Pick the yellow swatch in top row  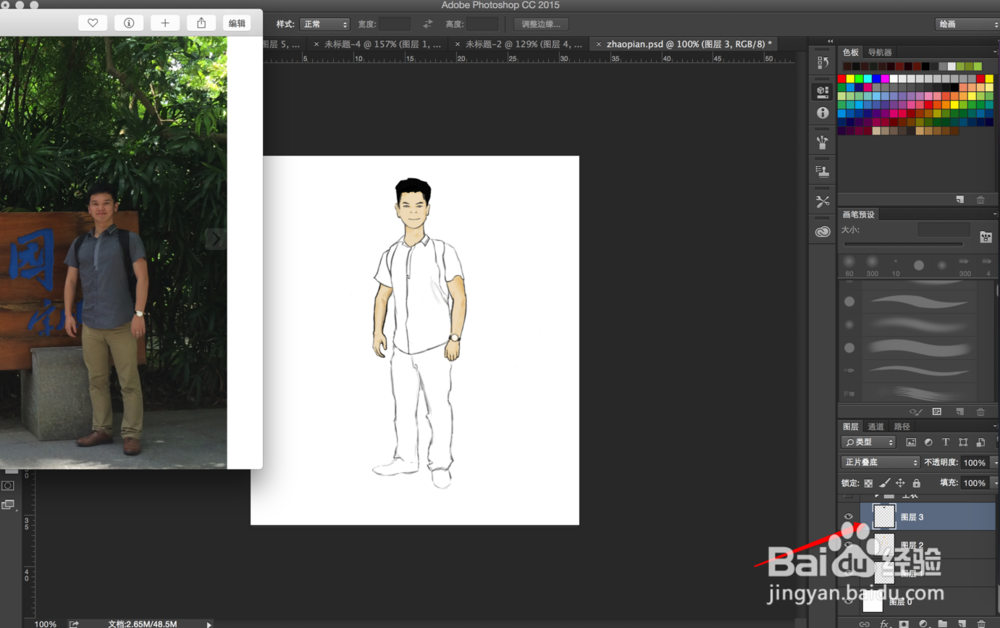click(851, 79)
